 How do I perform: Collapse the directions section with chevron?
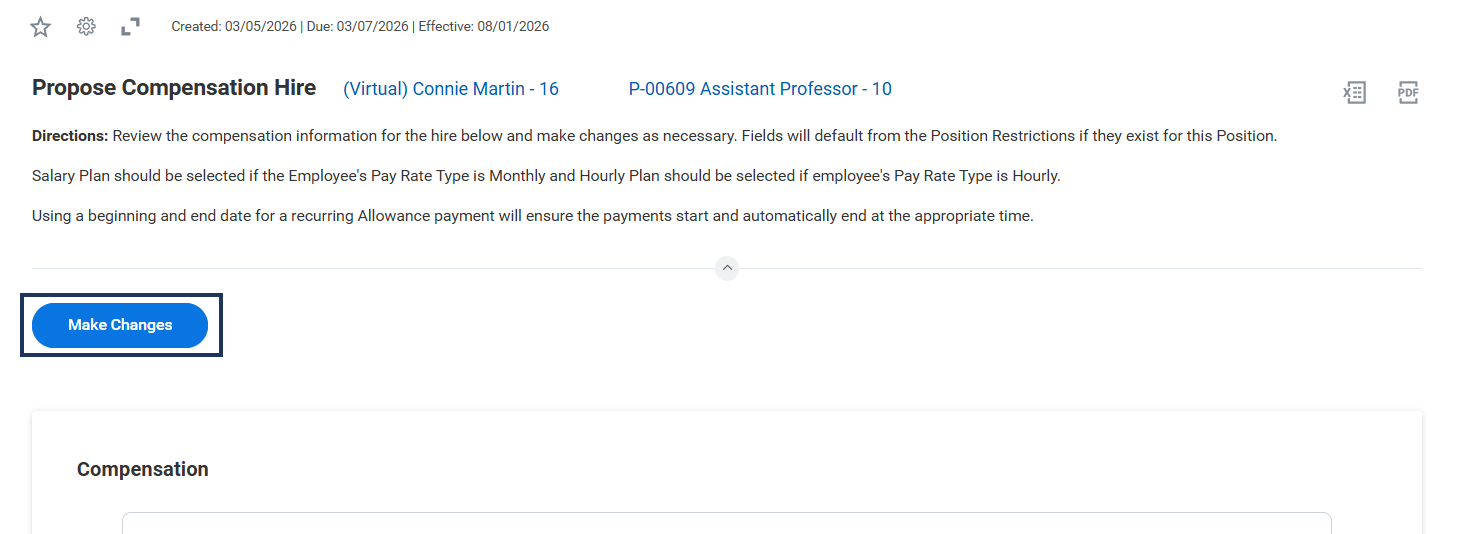[727, 268]
